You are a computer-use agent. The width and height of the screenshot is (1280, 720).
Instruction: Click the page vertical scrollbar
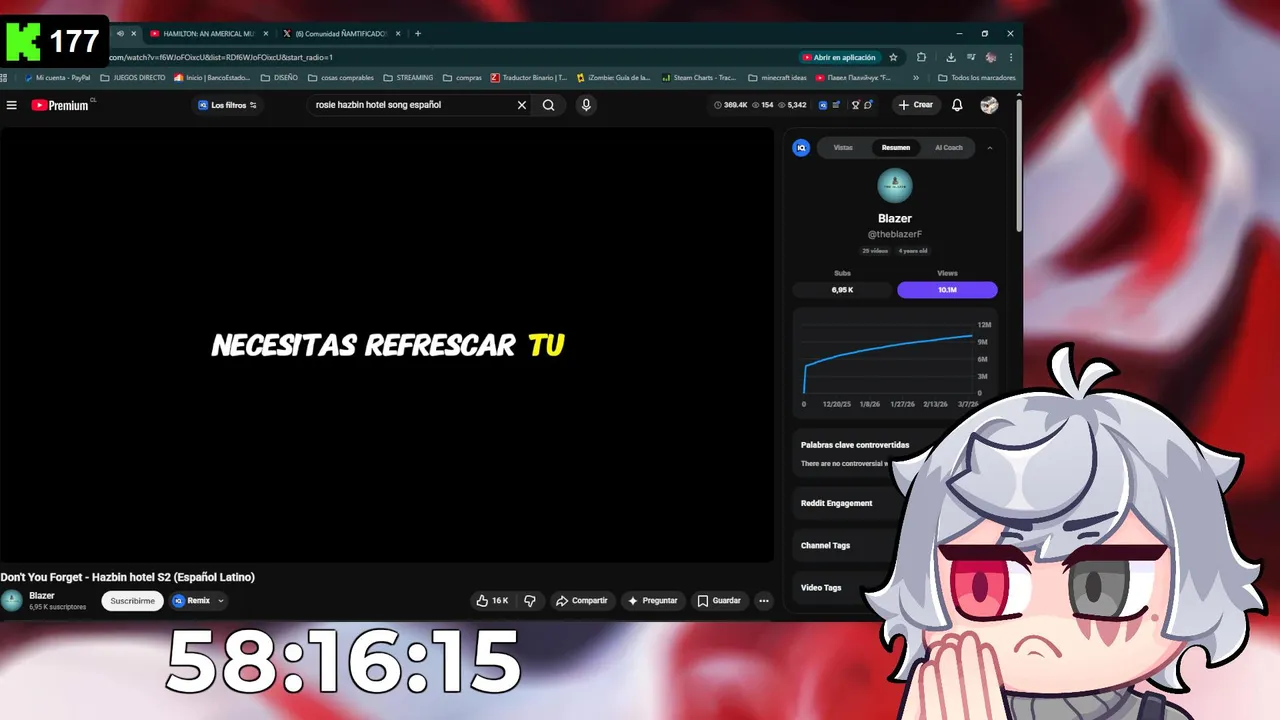pos(1019,165)
